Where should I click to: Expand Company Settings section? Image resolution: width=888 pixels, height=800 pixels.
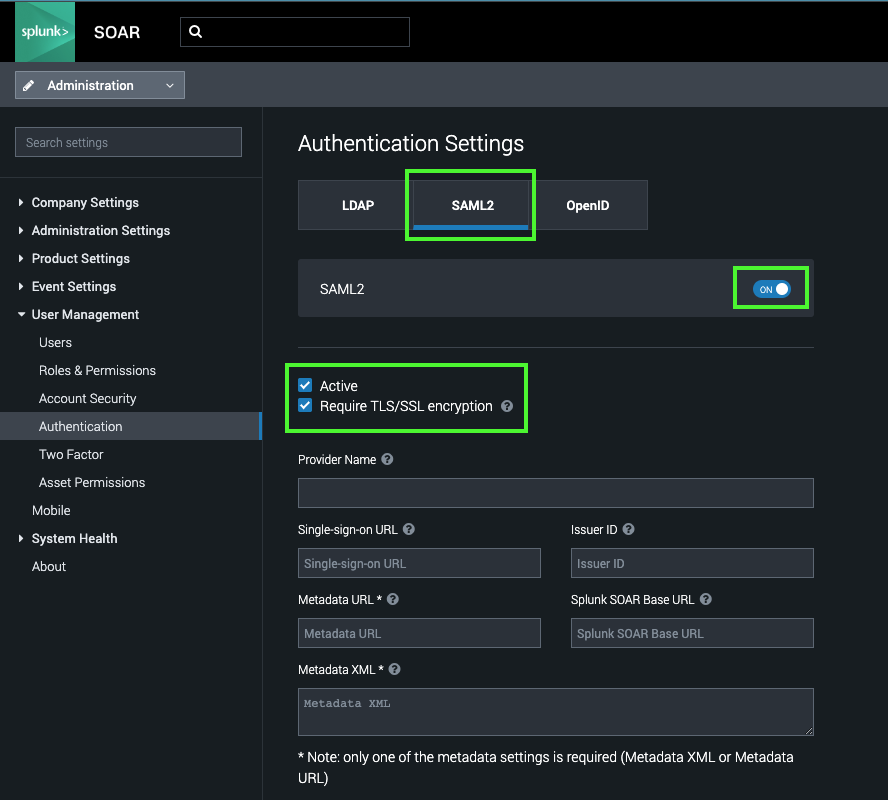[x=85, y=203]
